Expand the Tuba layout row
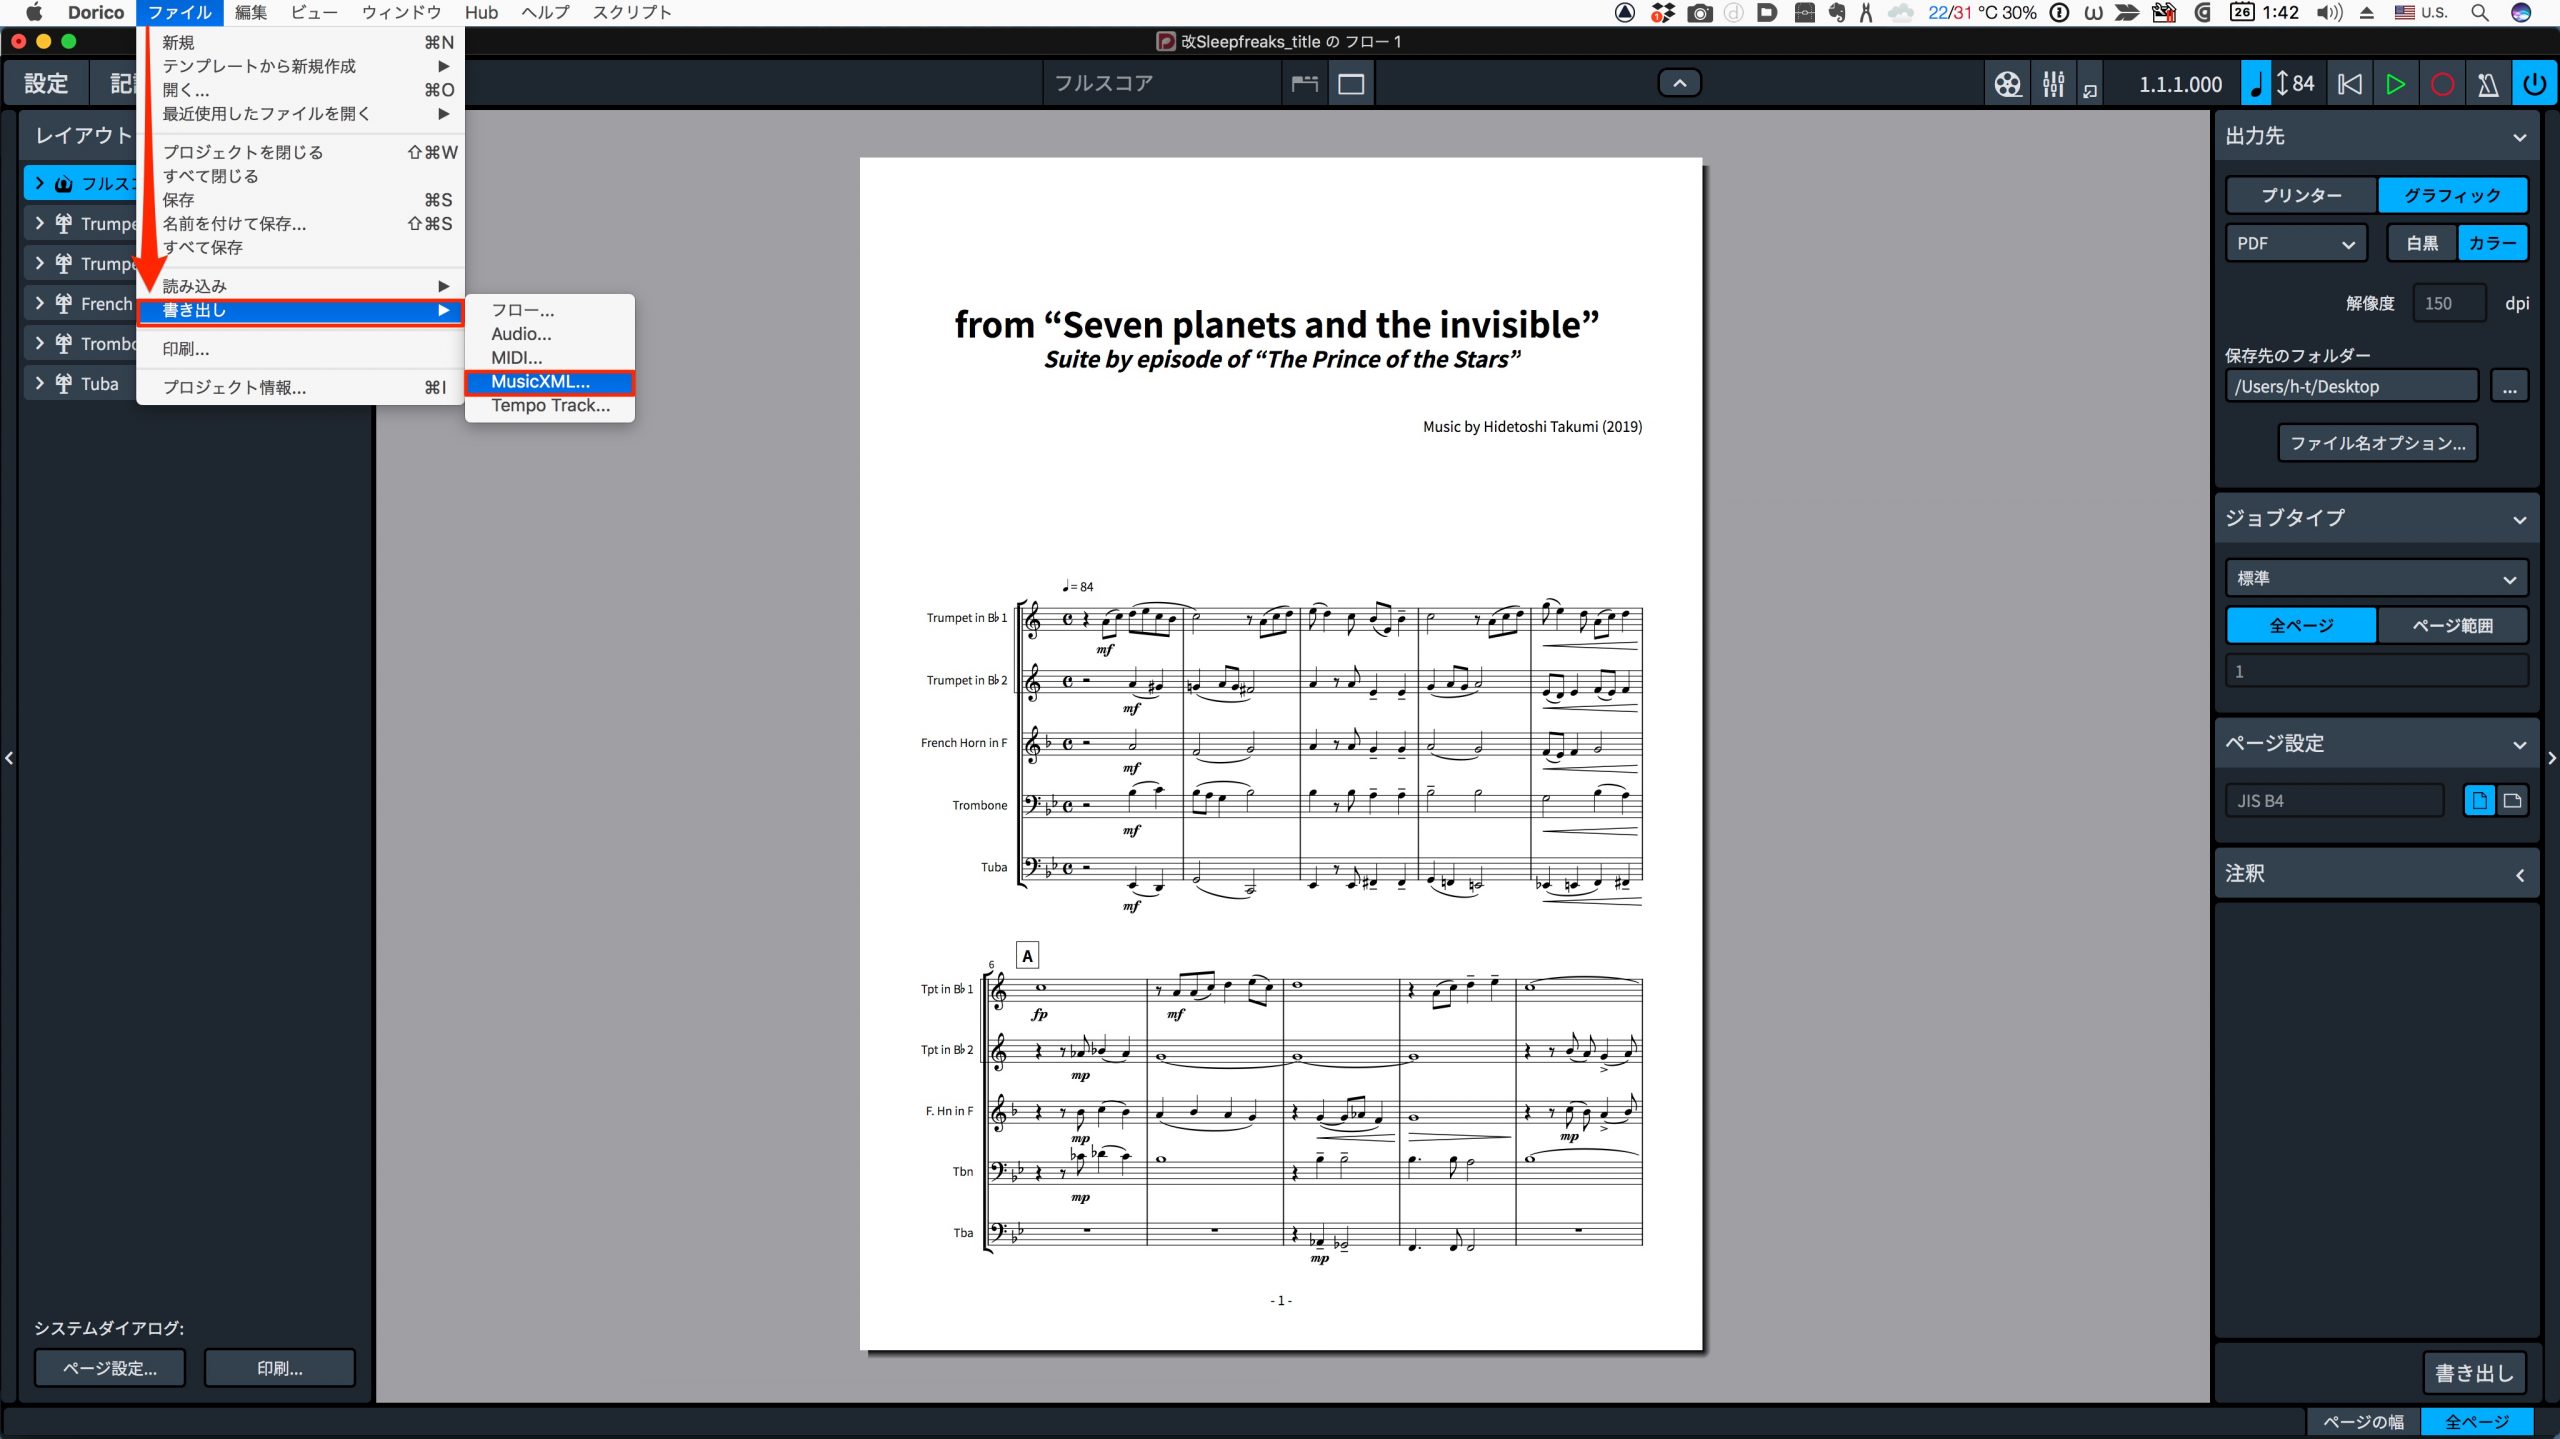 [x=39, y=383]
